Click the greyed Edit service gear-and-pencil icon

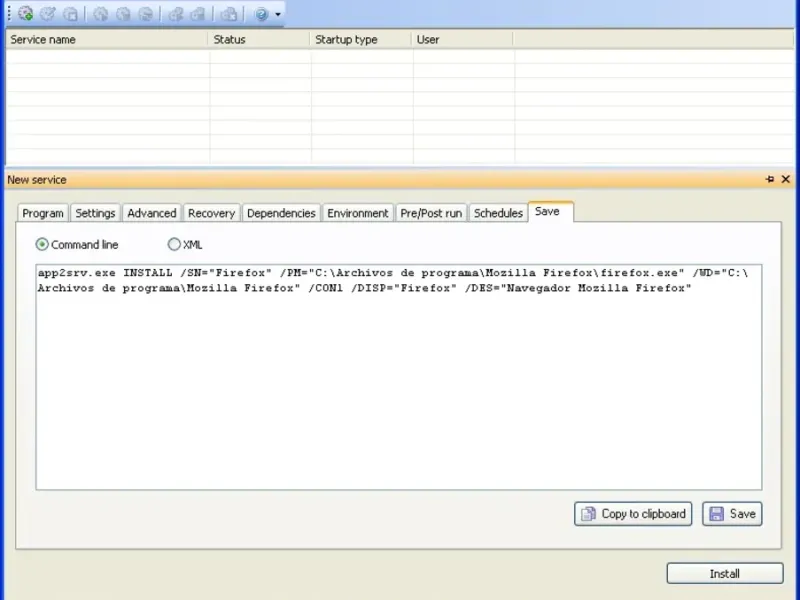click(48, 14)
